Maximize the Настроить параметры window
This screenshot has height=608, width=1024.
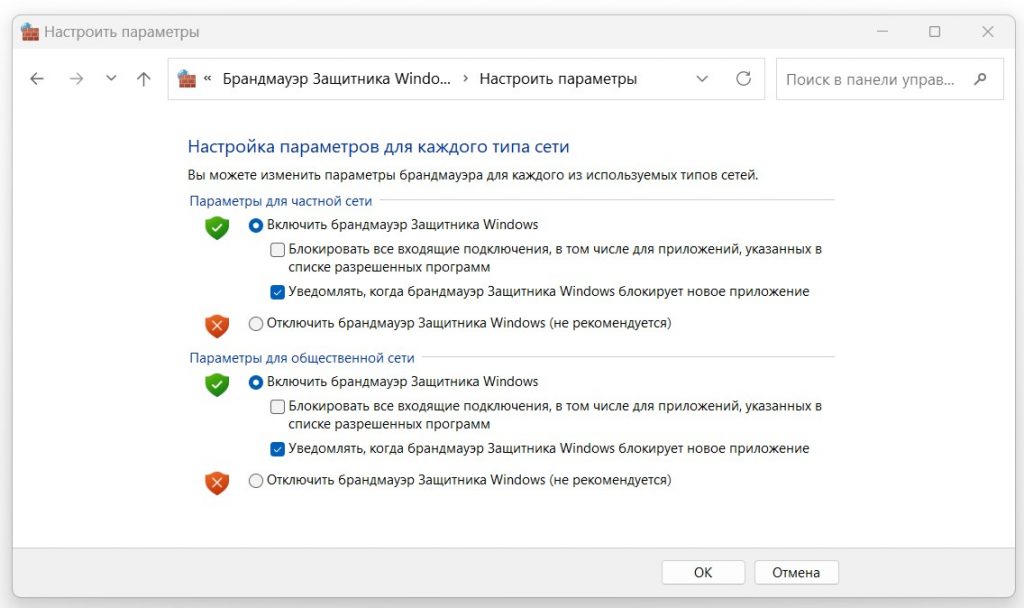tap(935, 31)
